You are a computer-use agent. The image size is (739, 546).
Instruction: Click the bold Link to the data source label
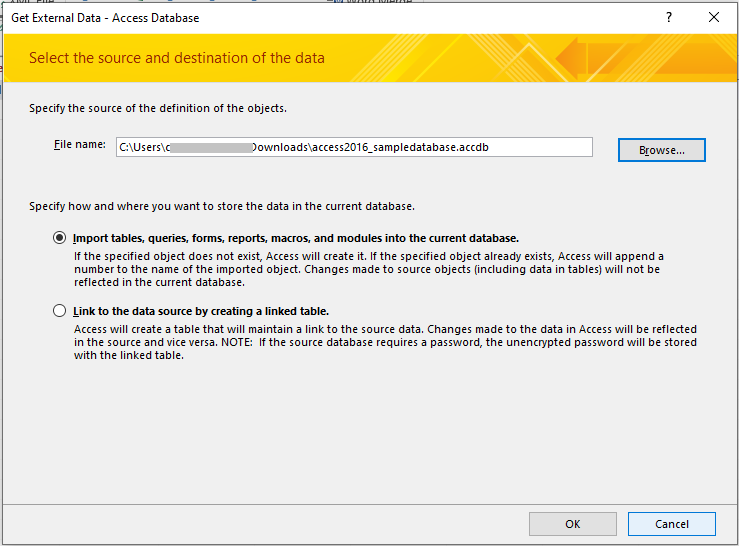[x=201, y=311]
